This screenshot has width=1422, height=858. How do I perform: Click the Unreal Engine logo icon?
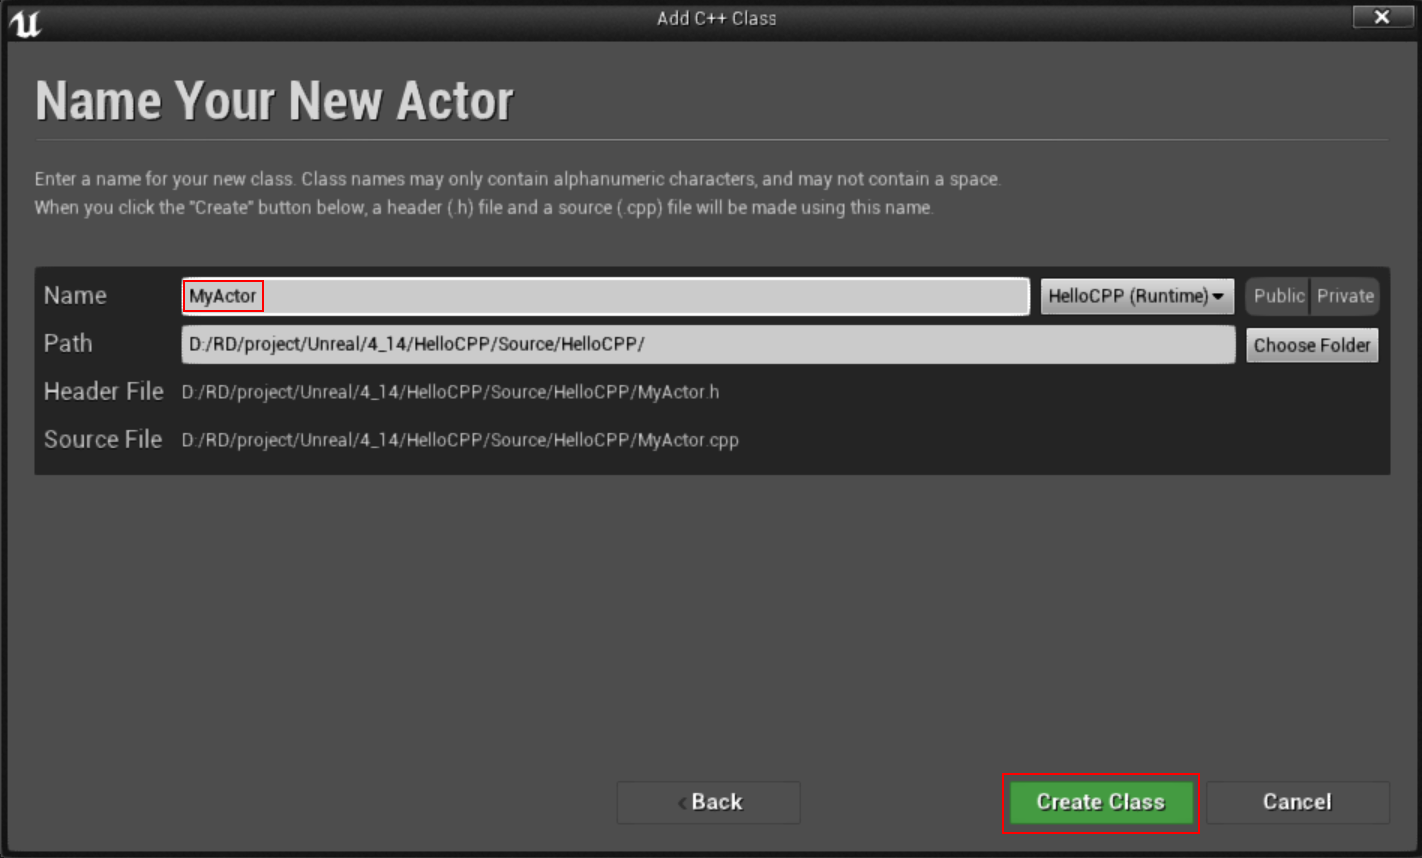click(x=27, y=23)
